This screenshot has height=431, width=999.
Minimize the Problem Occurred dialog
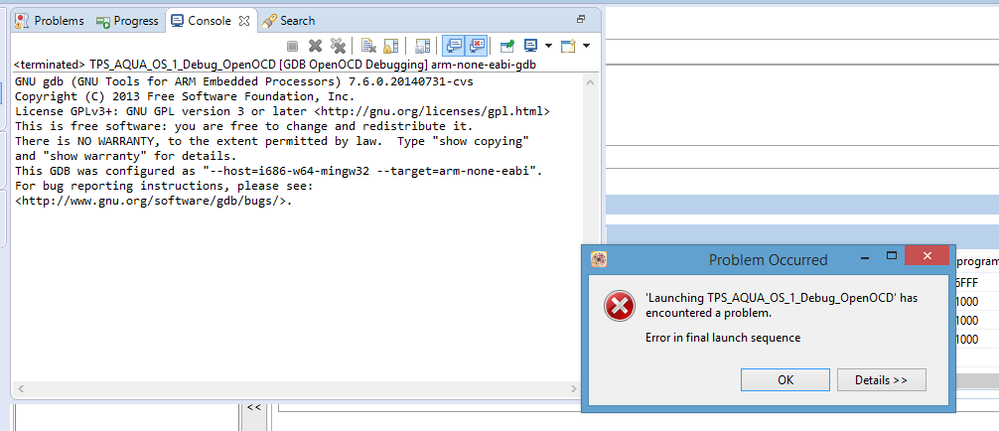pyautogui.click(x=865, y=257)
